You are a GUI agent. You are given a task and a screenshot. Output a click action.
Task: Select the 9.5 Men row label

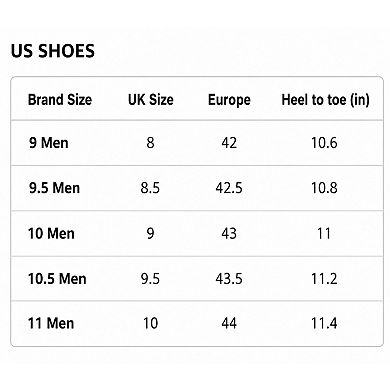click(54, 188)
